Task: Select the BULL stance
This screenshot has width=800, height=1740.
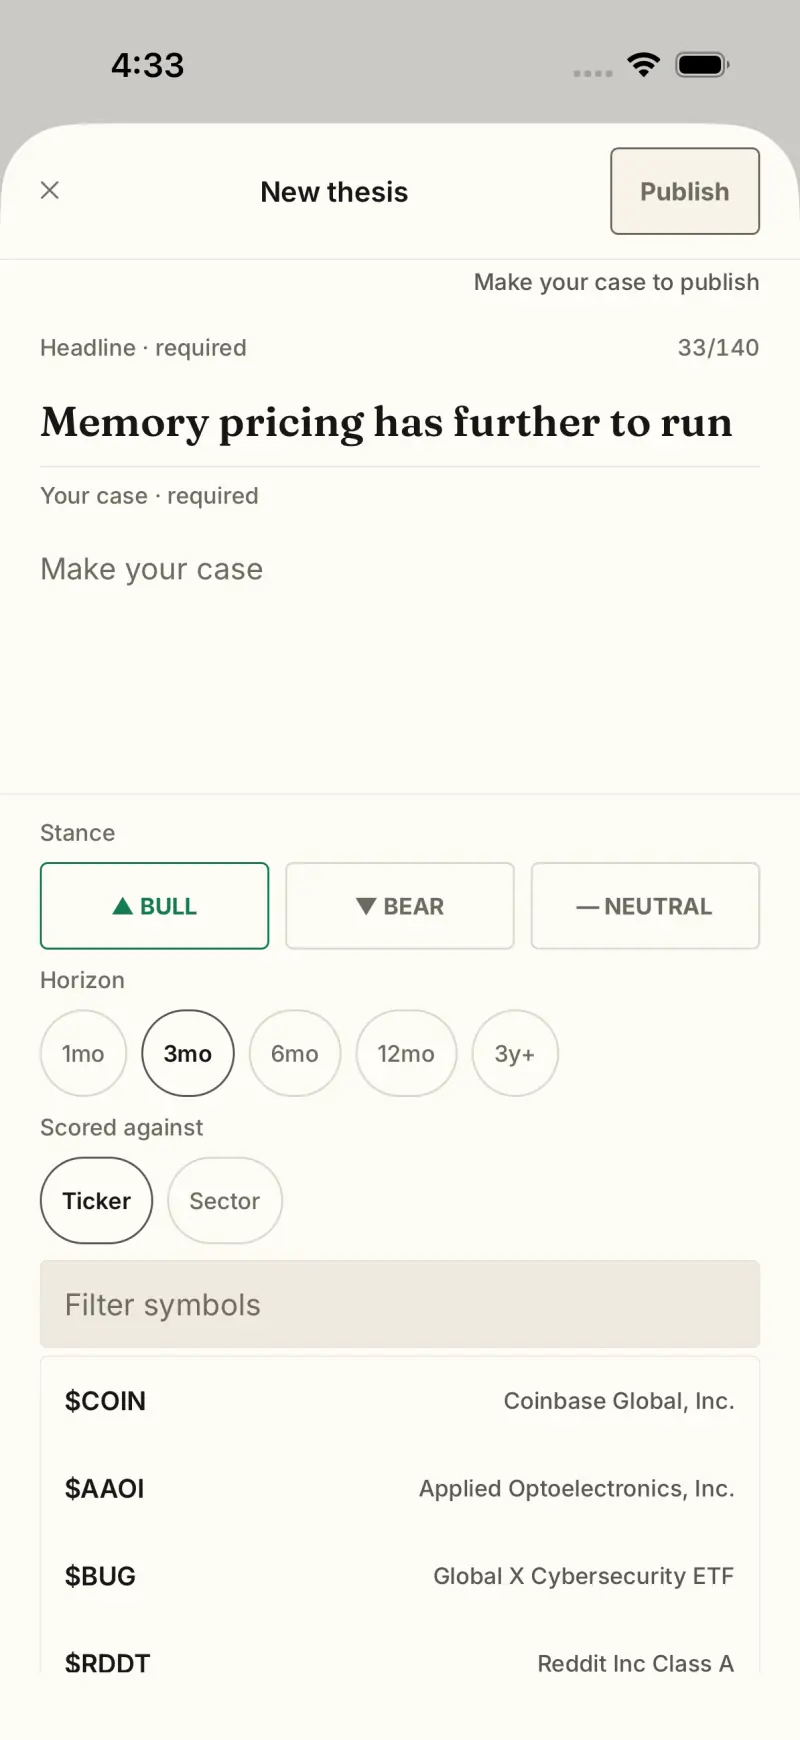Action: [155, 906]
